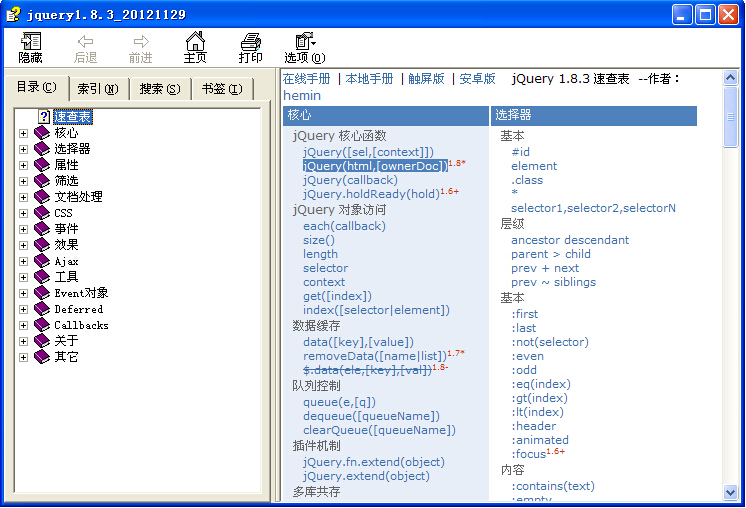Click the scrollbar down arrow in content pane
The image size is (746, 508).
click(730, 492)
